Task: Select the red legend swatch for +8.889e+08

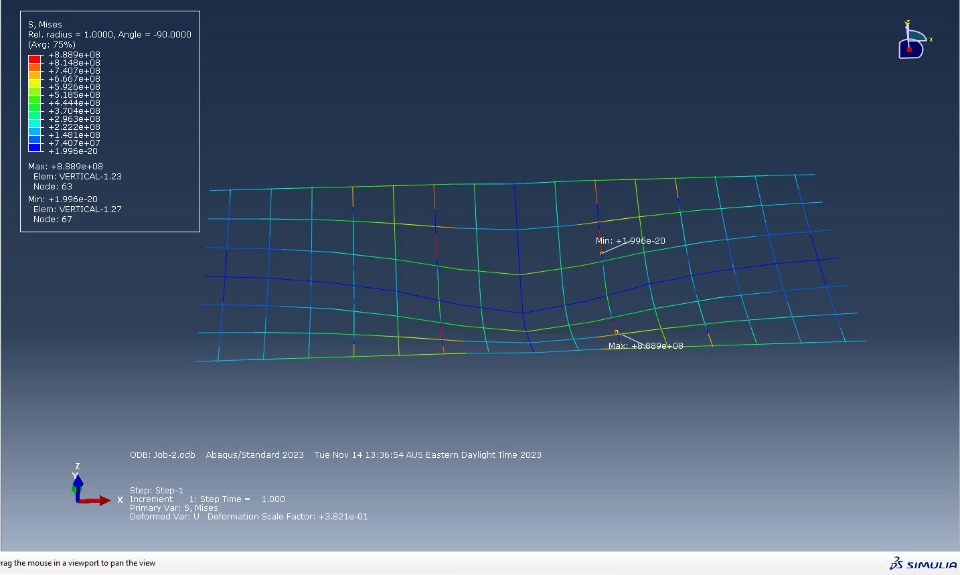Action: click(34, 59)
